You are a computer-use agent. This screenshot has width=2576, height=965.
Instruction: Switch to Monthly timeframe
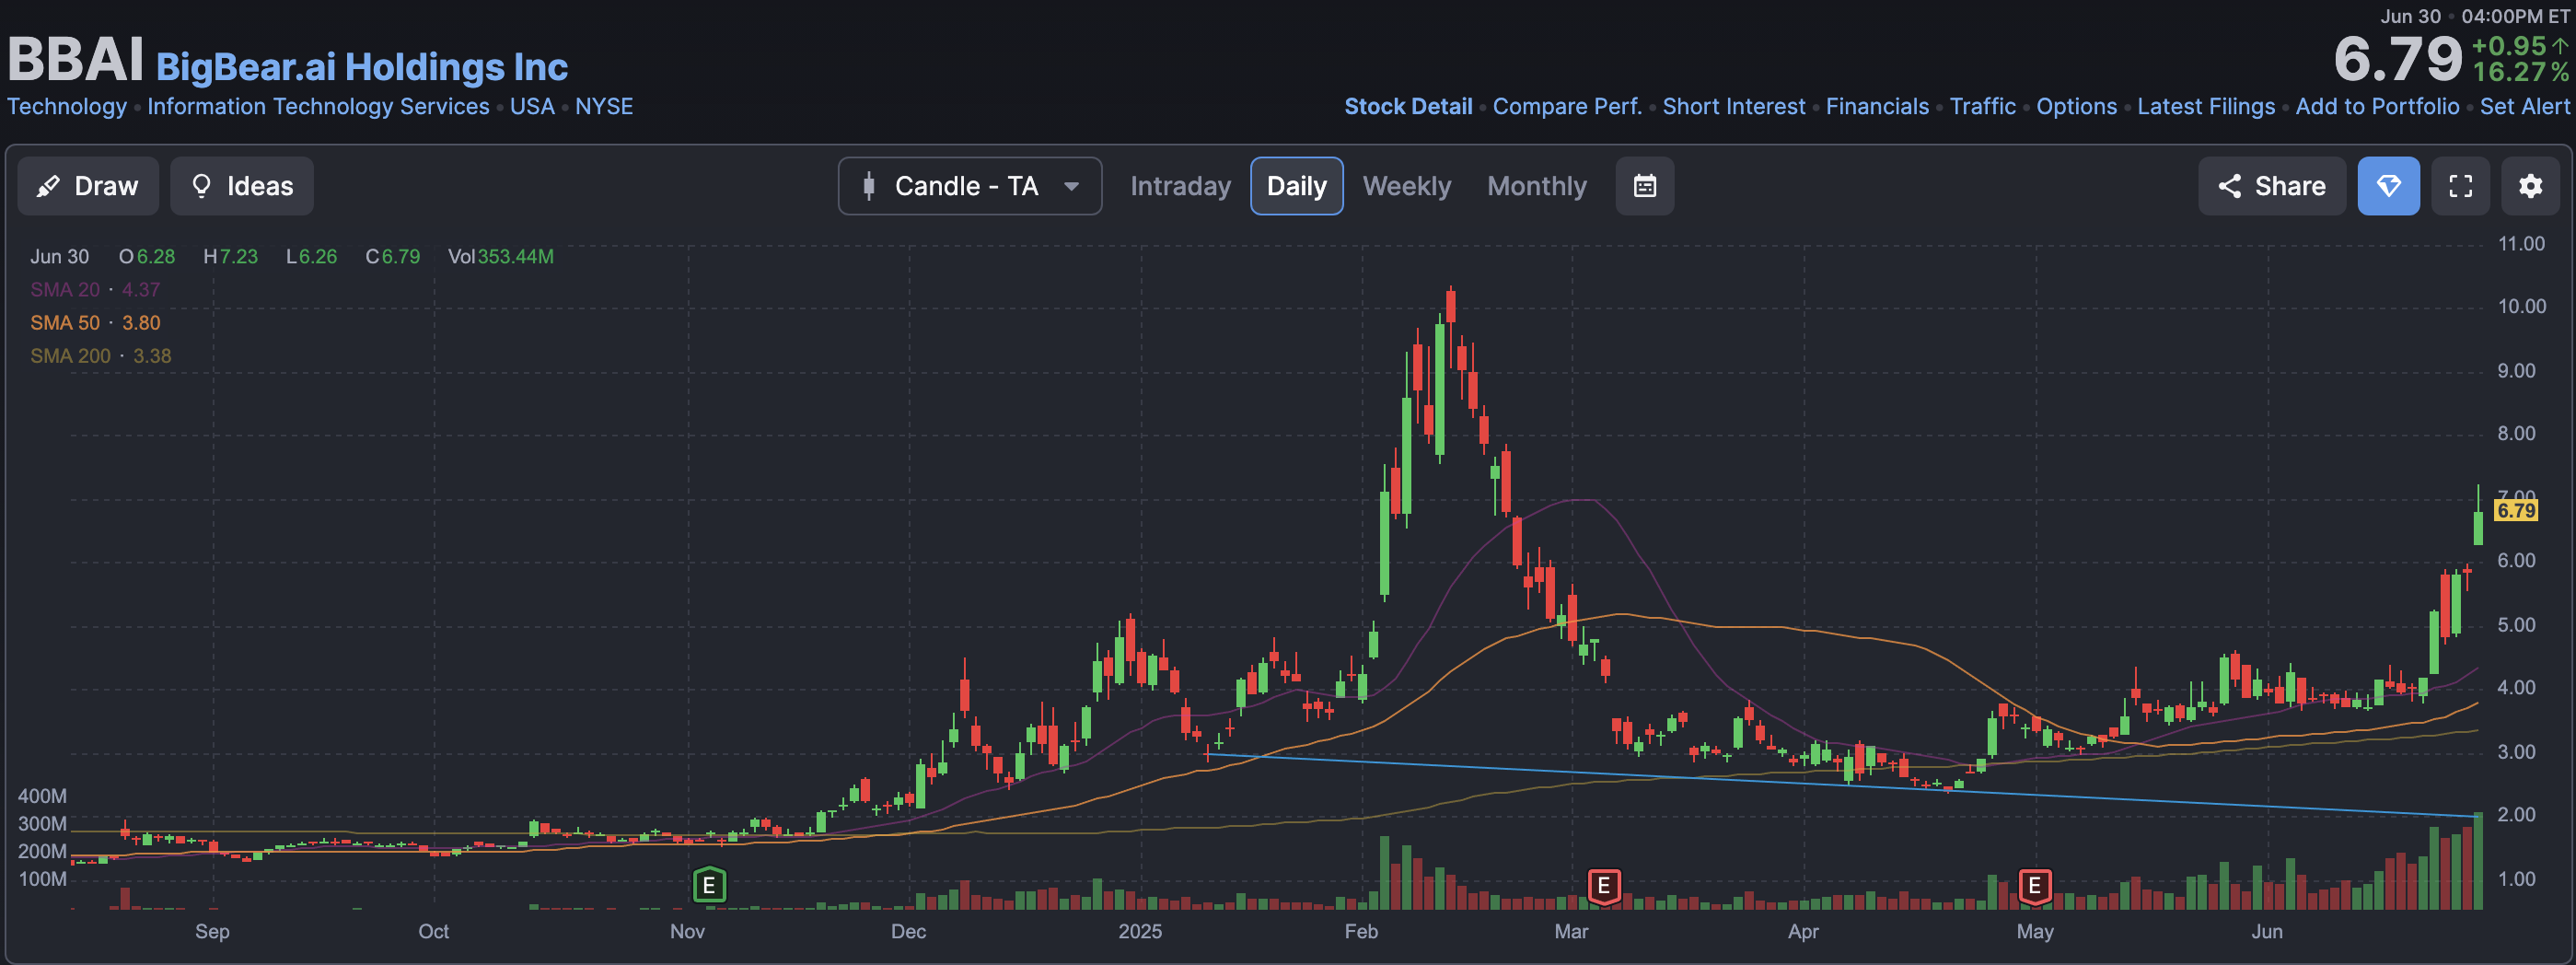(x=1536, y=186)
